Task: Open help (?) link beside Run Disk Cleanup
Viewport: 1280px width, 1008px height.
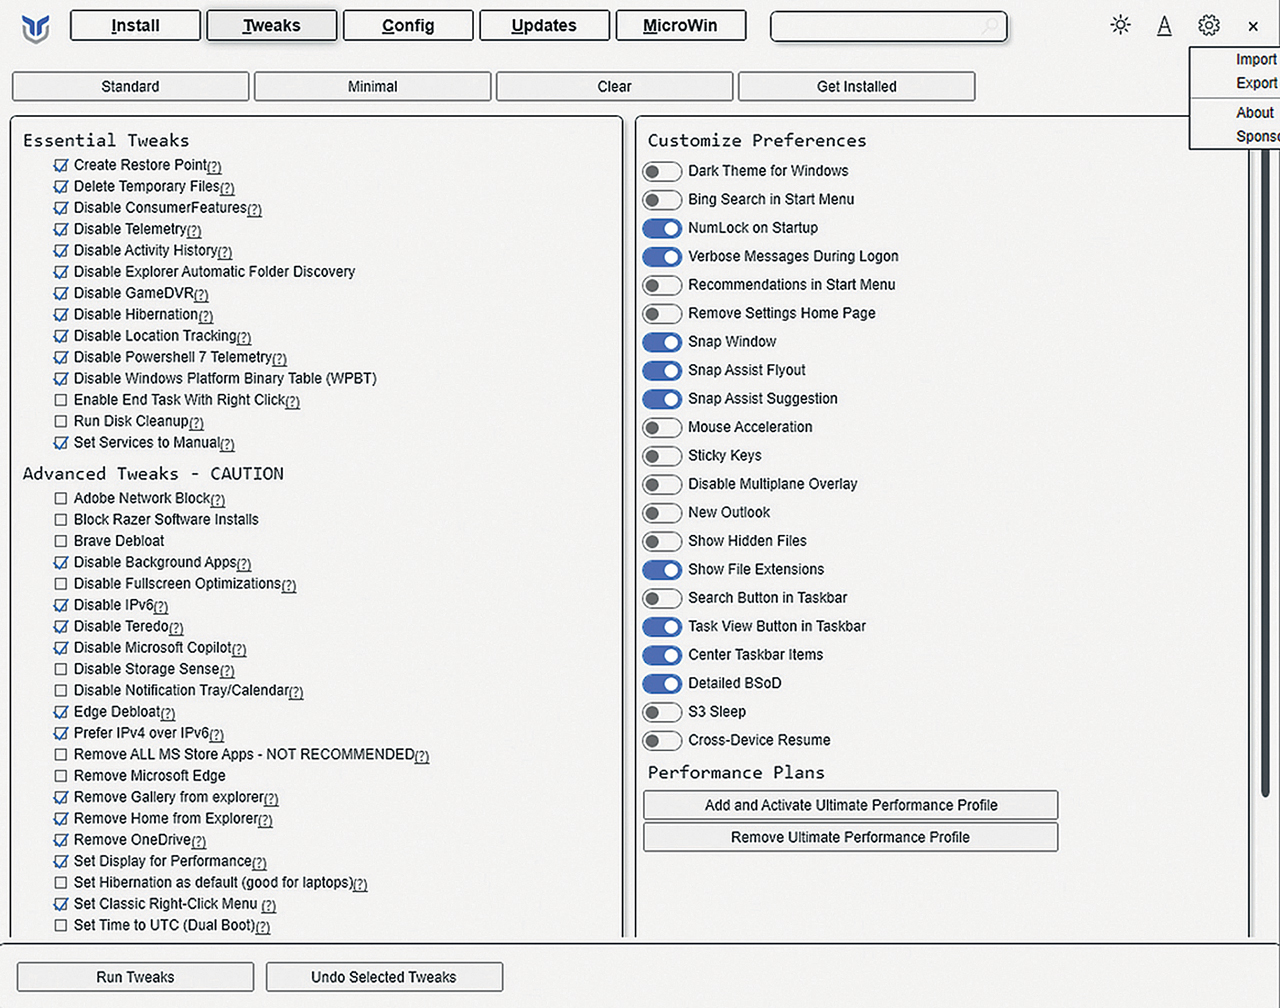Action: click(196, 423)
